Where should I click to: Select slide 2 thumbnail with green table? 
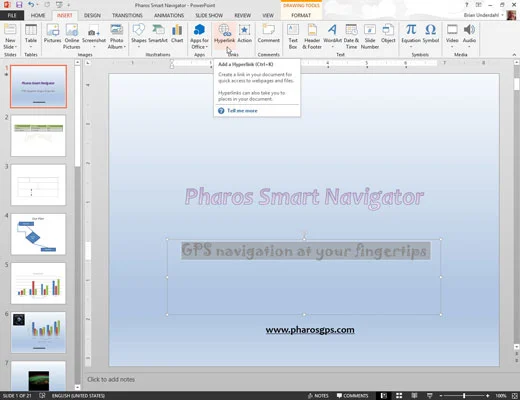pos(38,136)
